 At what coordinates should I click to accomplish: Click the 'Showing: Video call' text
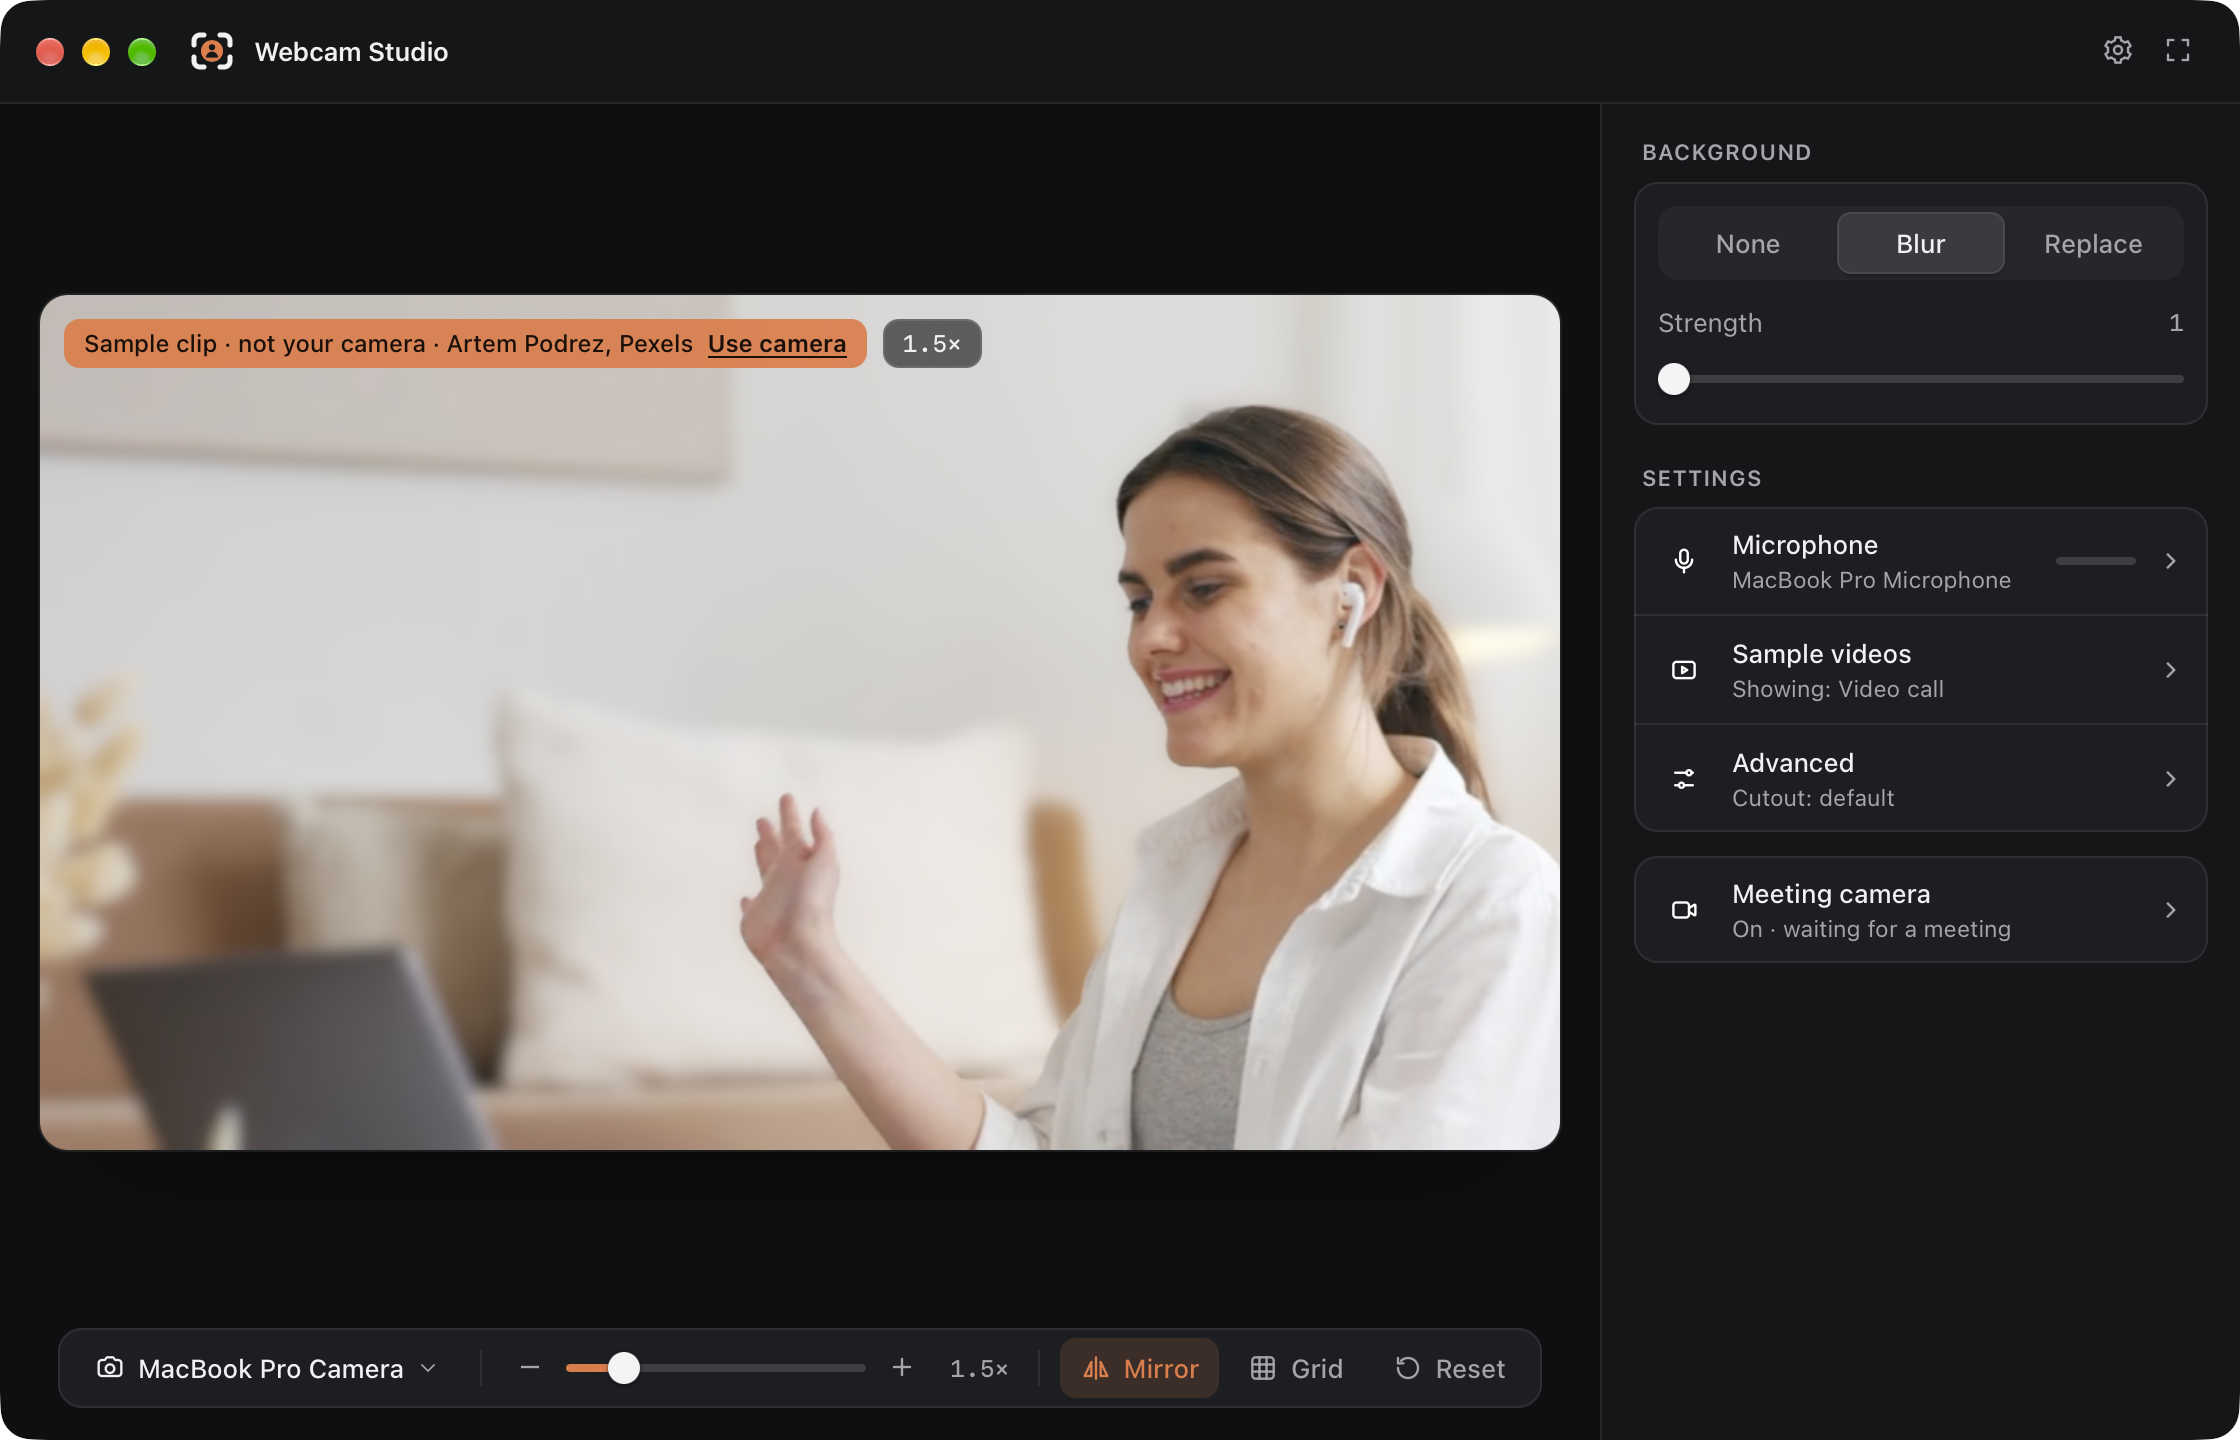point(1838,689)
